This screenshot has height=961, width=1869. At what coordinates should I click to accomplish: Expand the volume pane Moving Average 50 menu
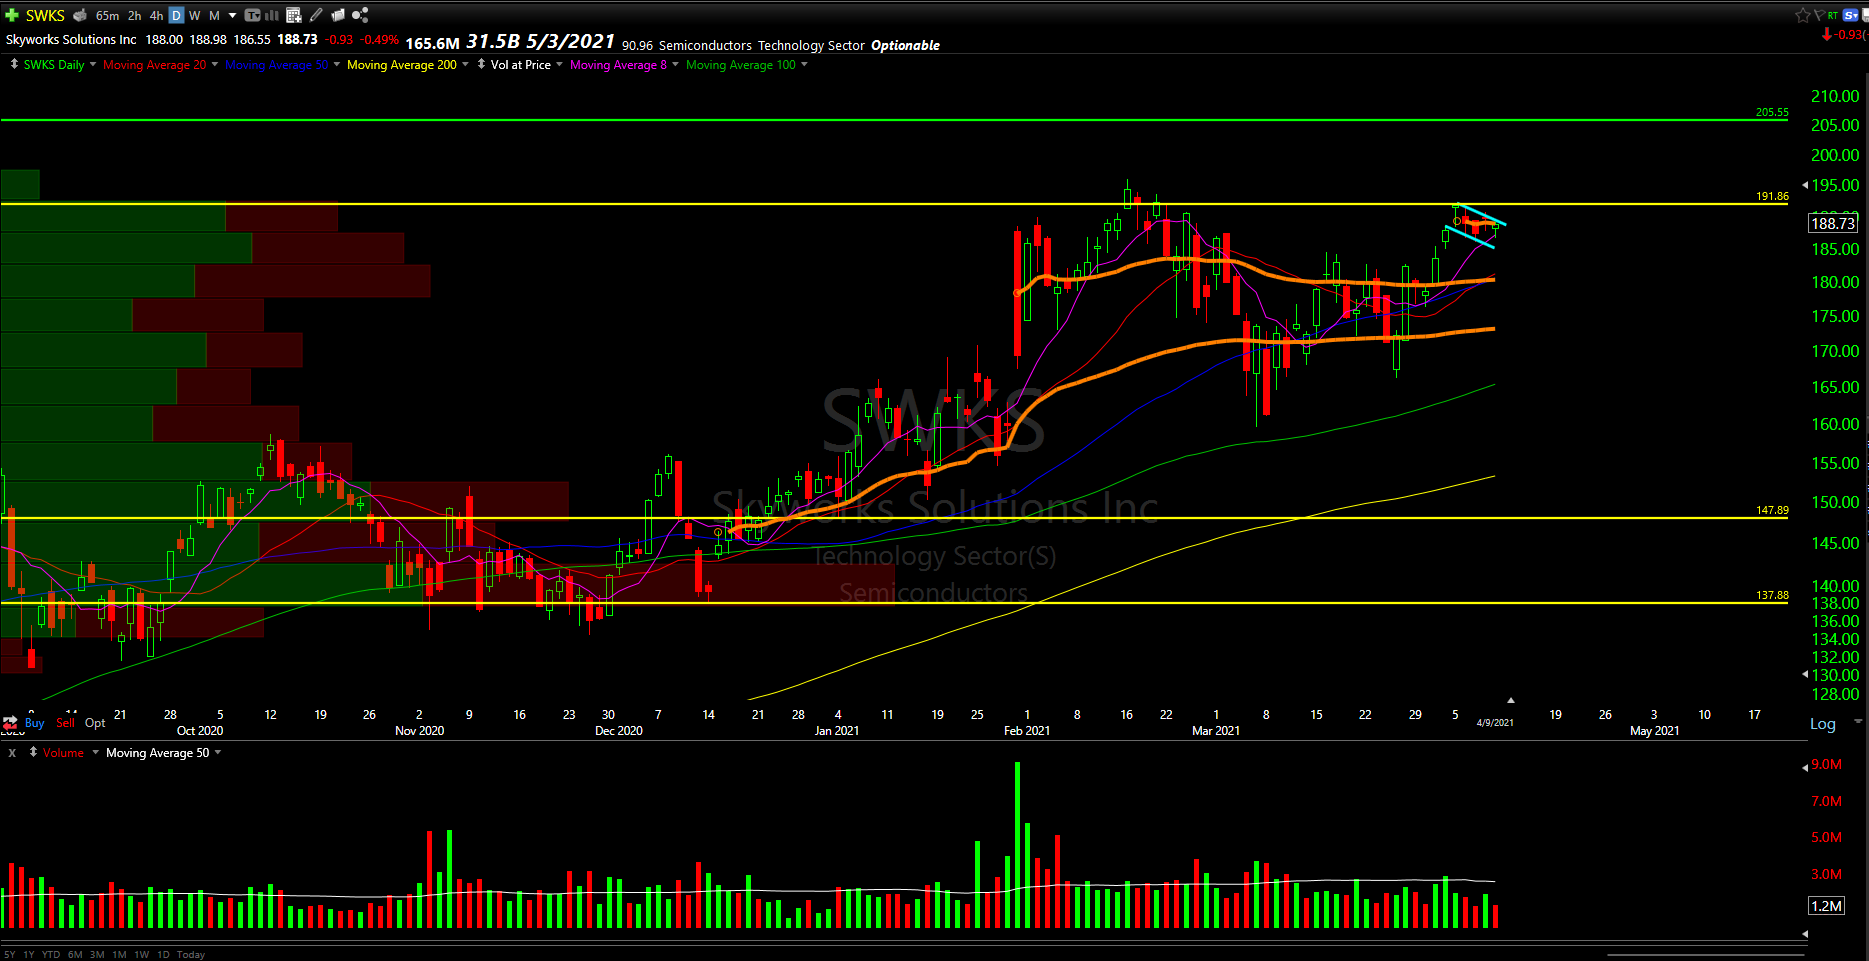pyautogui.click(x=218, y=752)
